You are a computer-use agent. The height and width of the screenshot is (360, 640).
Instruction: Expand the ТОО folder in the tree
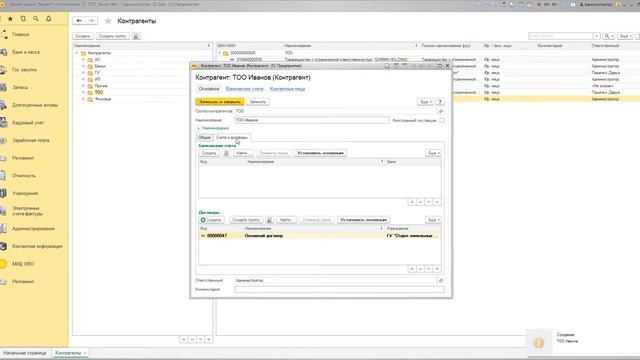(x=83, y=92)
